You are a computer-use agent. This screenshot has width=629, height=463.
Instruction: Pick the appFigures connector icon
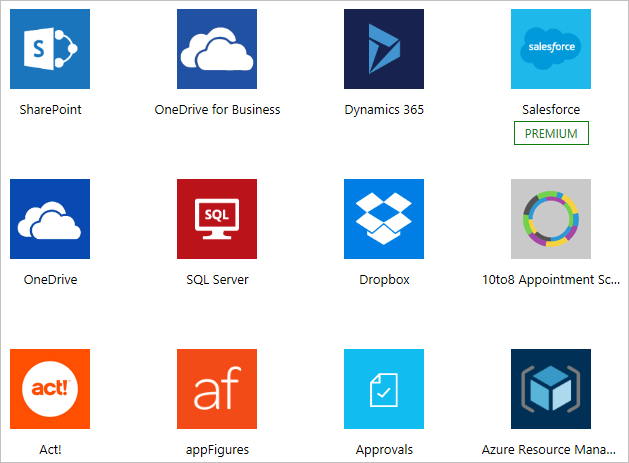217,389
